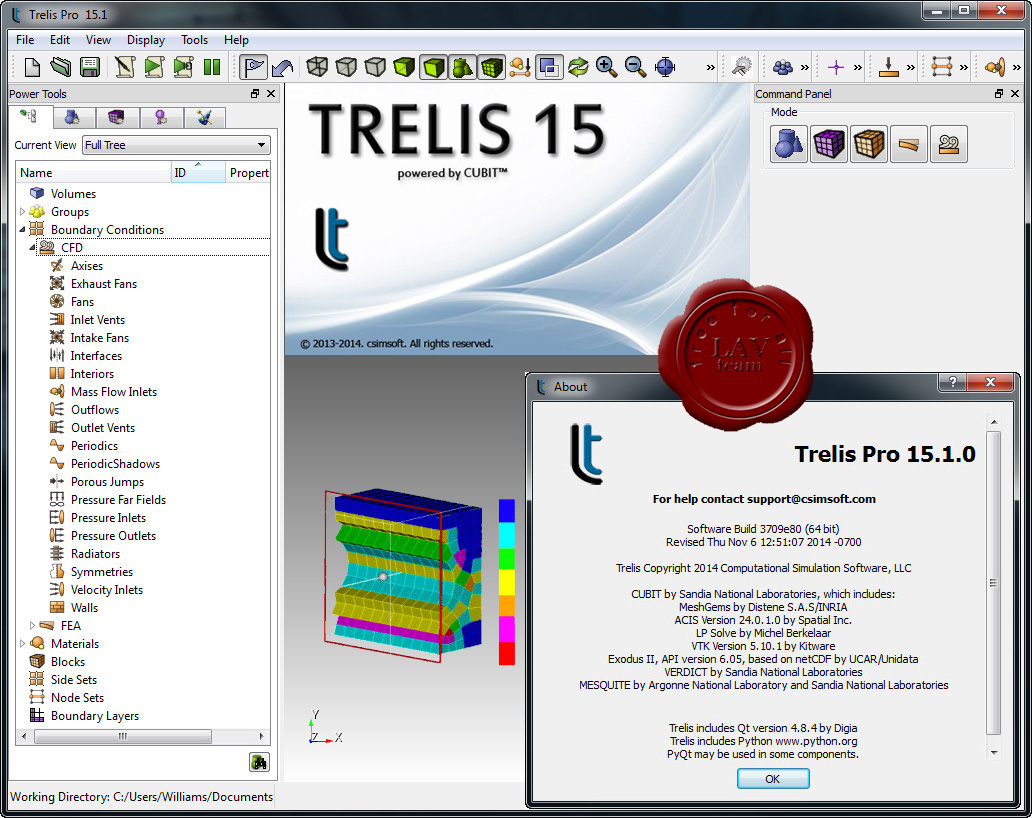Select the Exhaust Fans tree item

[104, 284]
